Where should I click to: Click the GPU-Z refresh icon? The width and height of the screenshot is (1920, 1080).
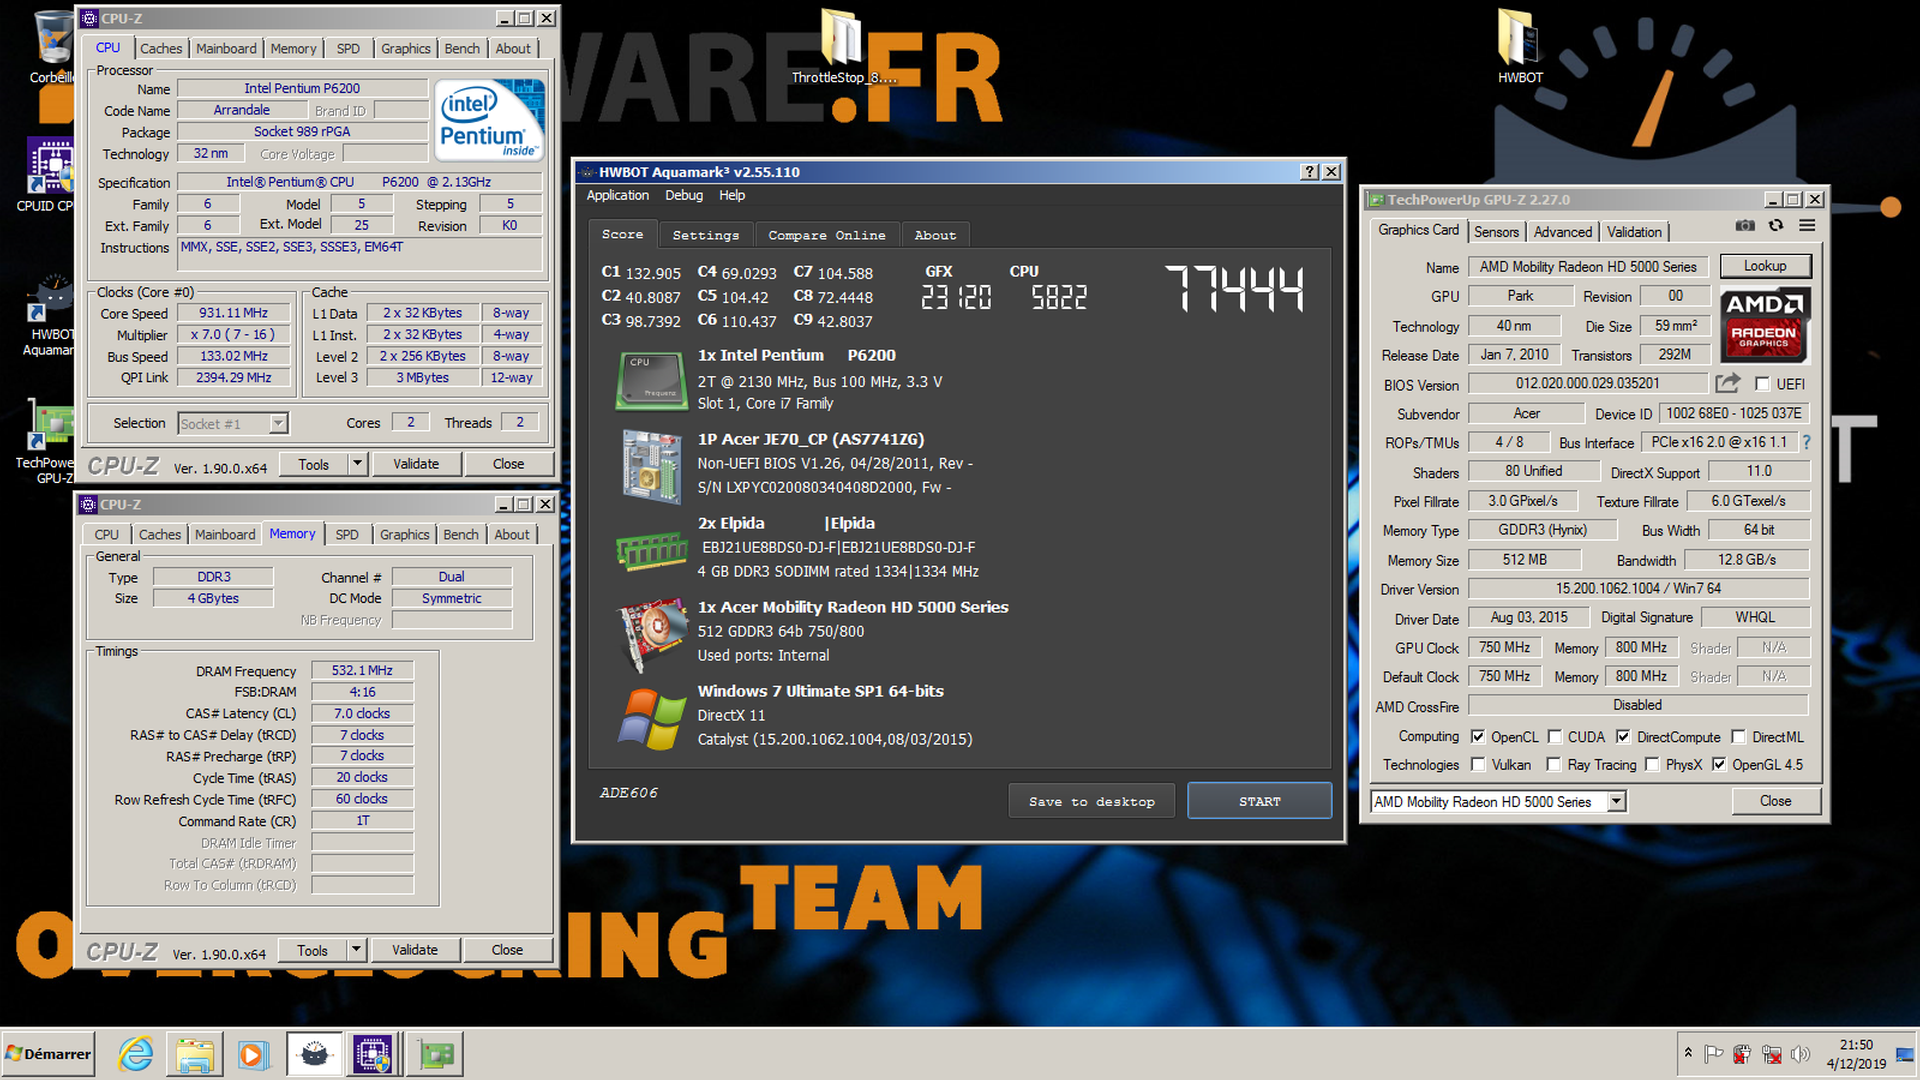pos(1776,226)
